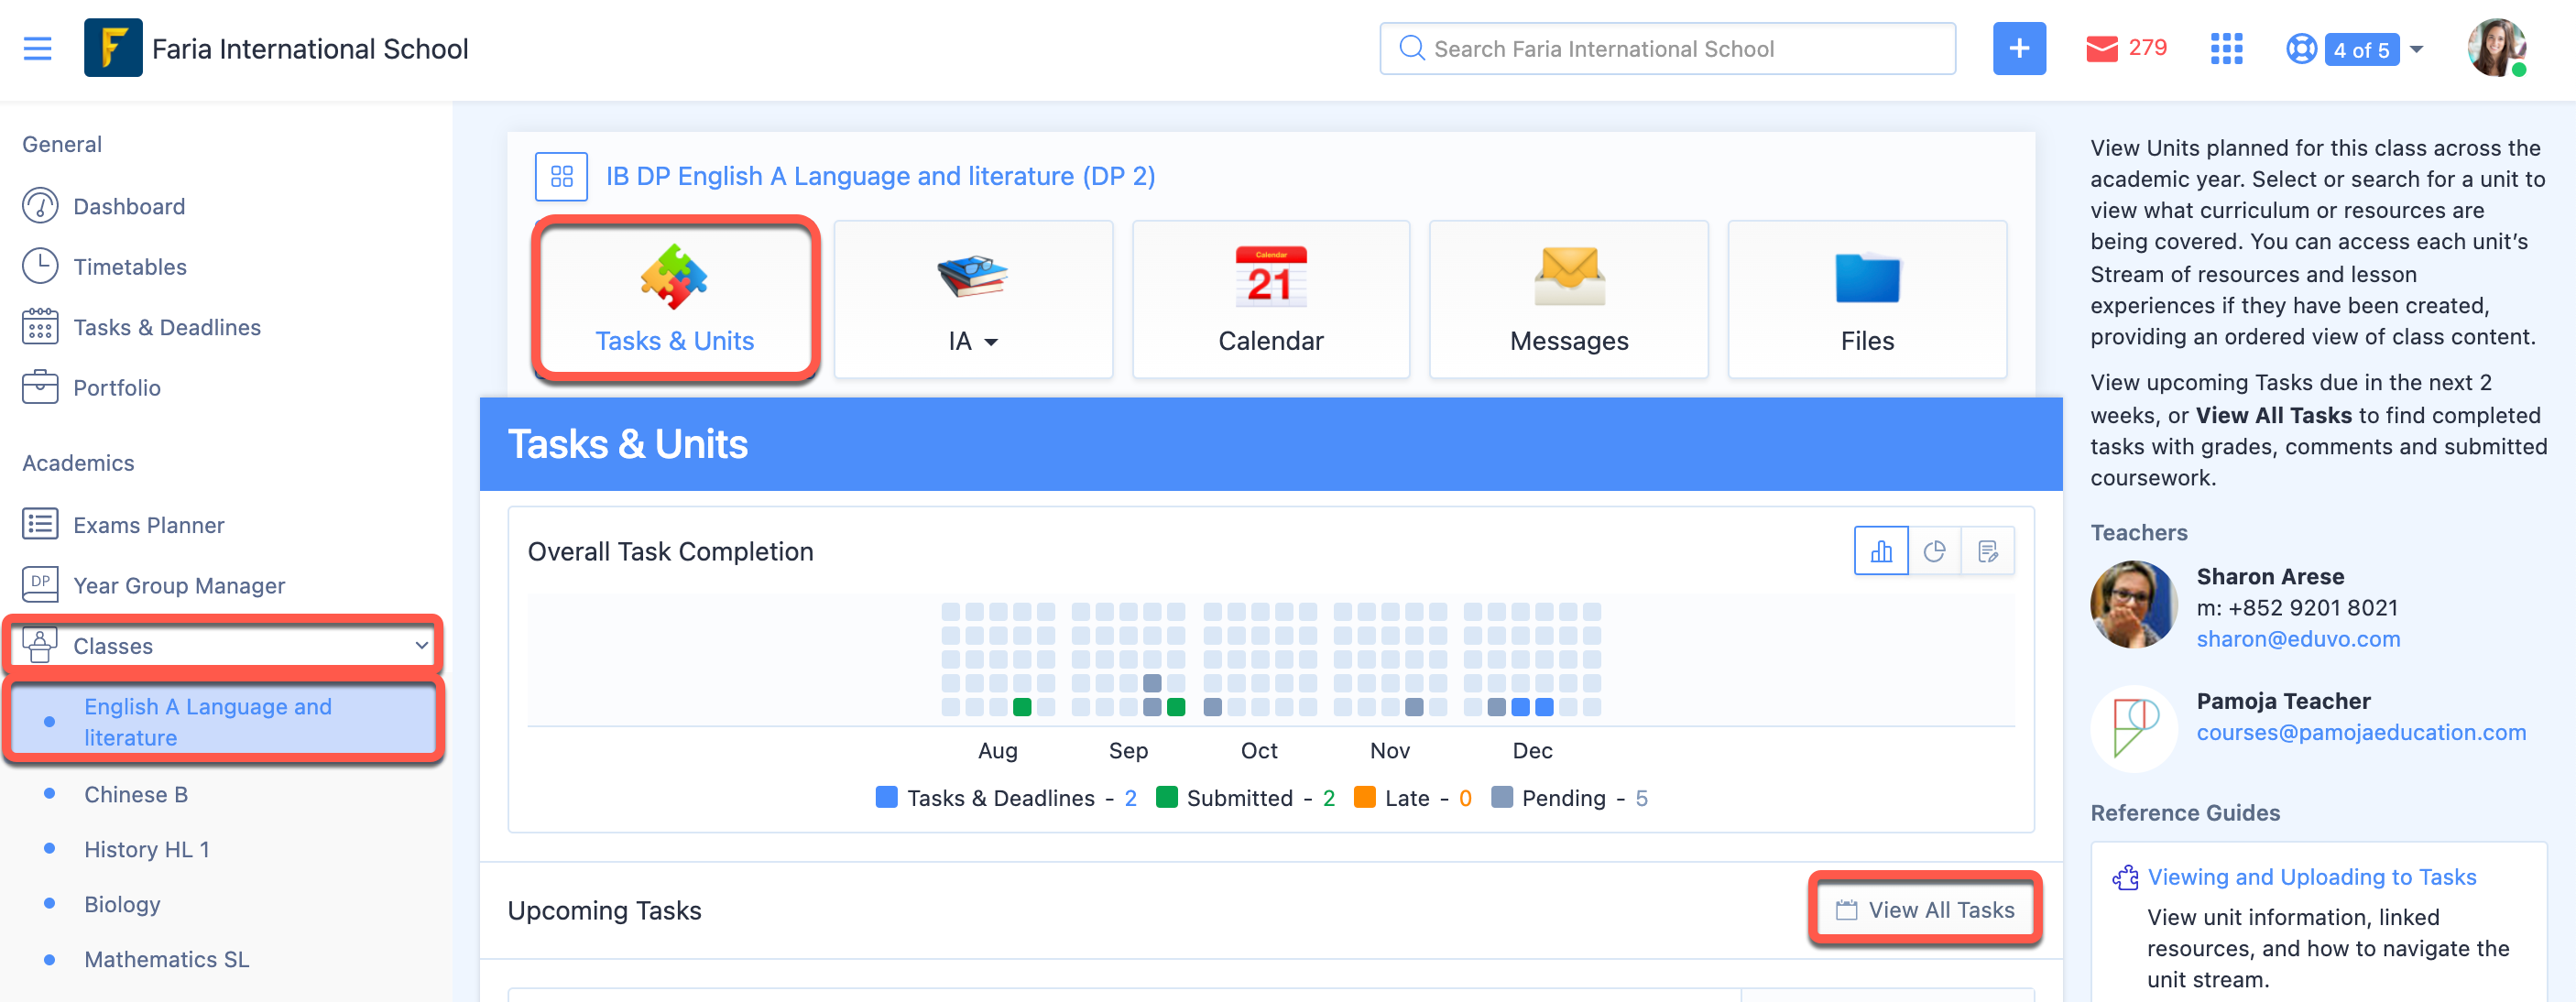Click the green submitted square in Aug
This screenshot has width=2576, height=1002.
pyautogui.click(x=1022, y=707)
